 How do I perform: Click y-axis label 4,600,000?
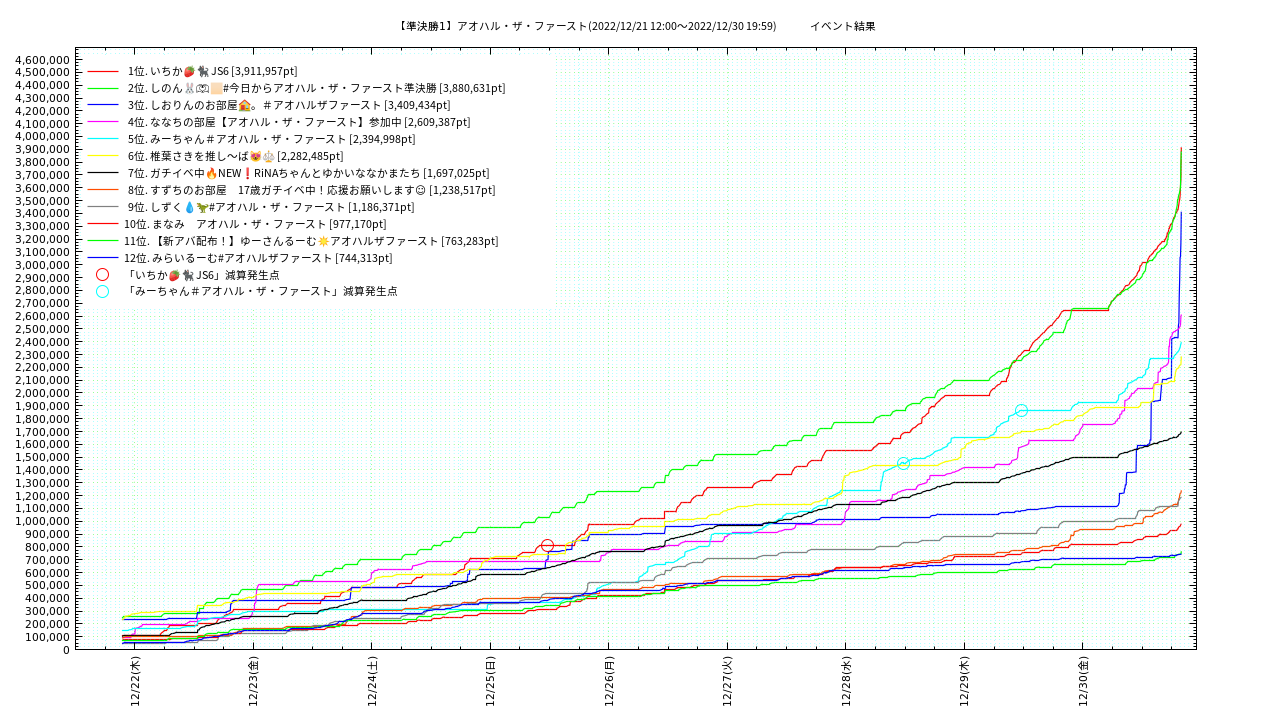tap(43, 59)
